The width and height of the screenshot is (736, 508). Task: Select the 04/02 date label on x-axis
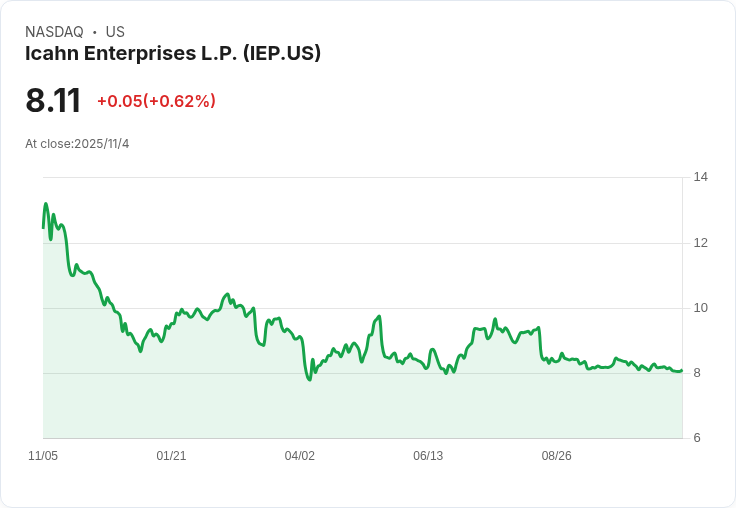point(299,455)
